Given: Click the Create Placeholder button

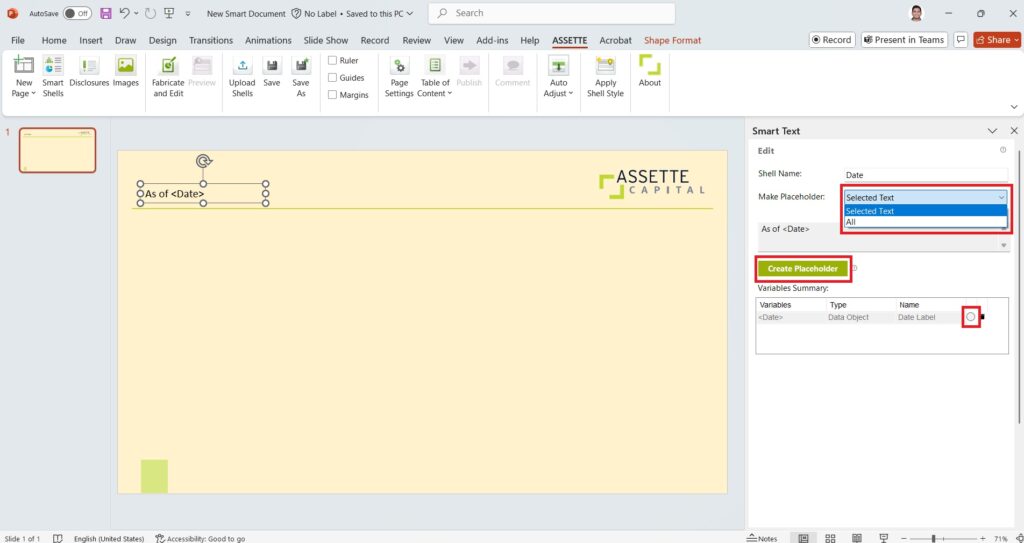Looking at the screenshot, I should (803, 269).
